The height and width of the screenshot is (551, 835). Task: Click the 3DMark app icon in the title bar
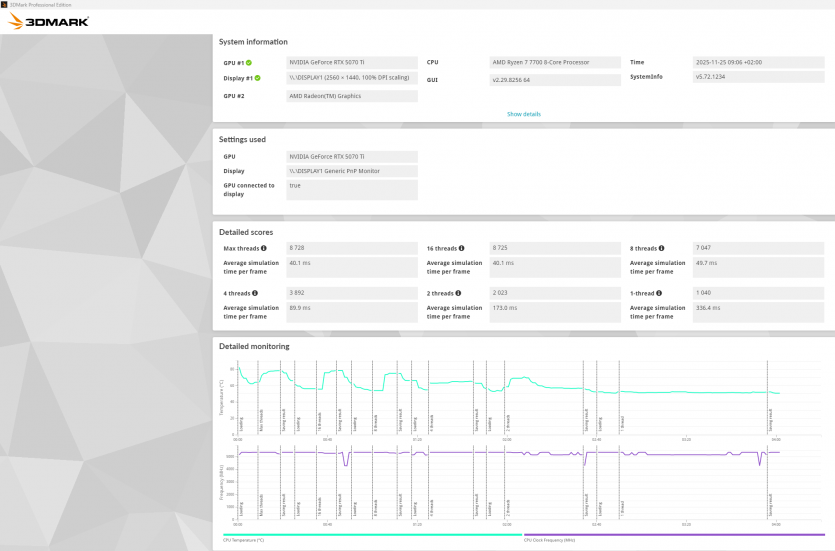tap(5, 4)
